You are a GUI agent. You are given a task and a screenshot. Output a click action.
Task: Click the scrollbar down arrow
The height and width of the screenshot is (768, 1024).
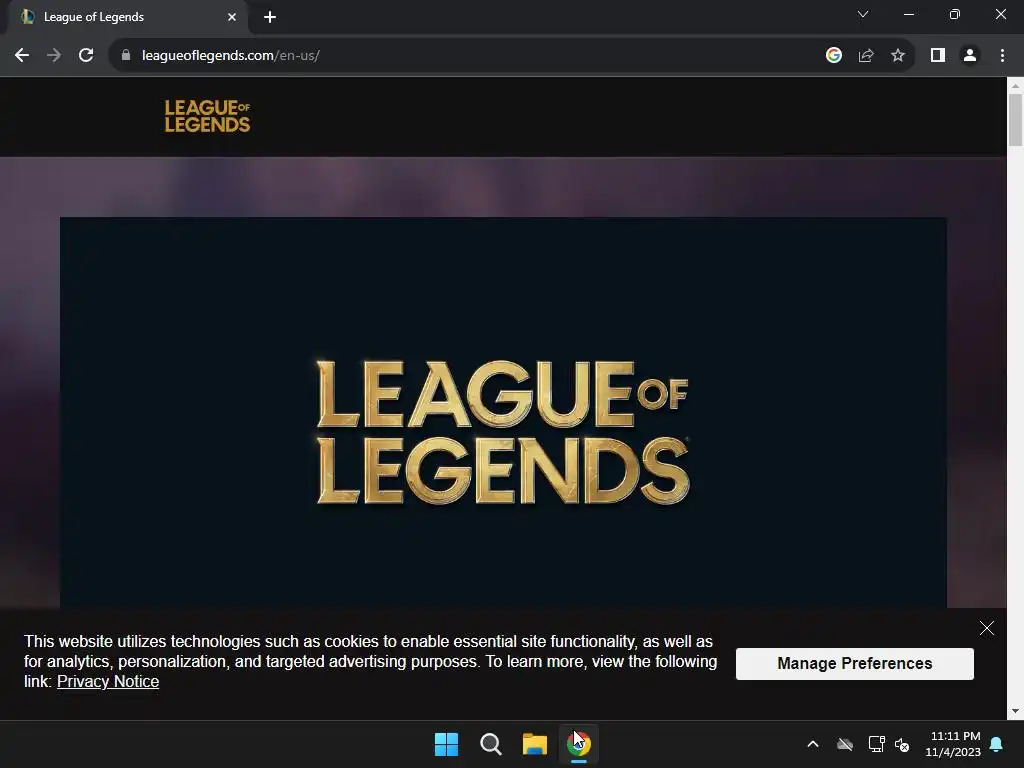pyautogui.click(x=1015, y=711)
